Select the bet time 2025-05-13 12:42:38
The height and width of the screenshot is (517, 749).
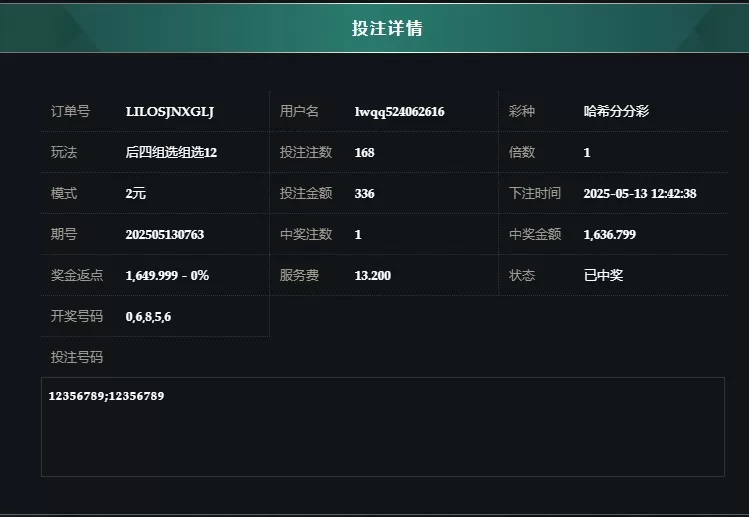(640, 194)
